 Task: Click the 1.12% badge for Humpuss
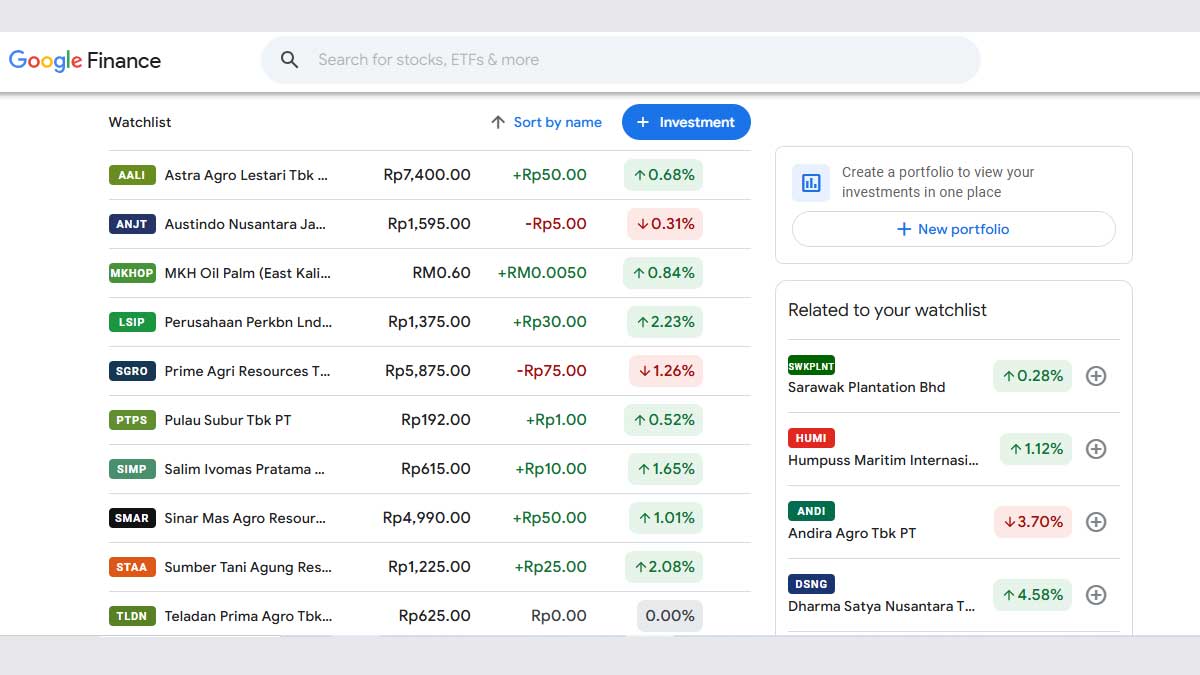coord(1035,449)
